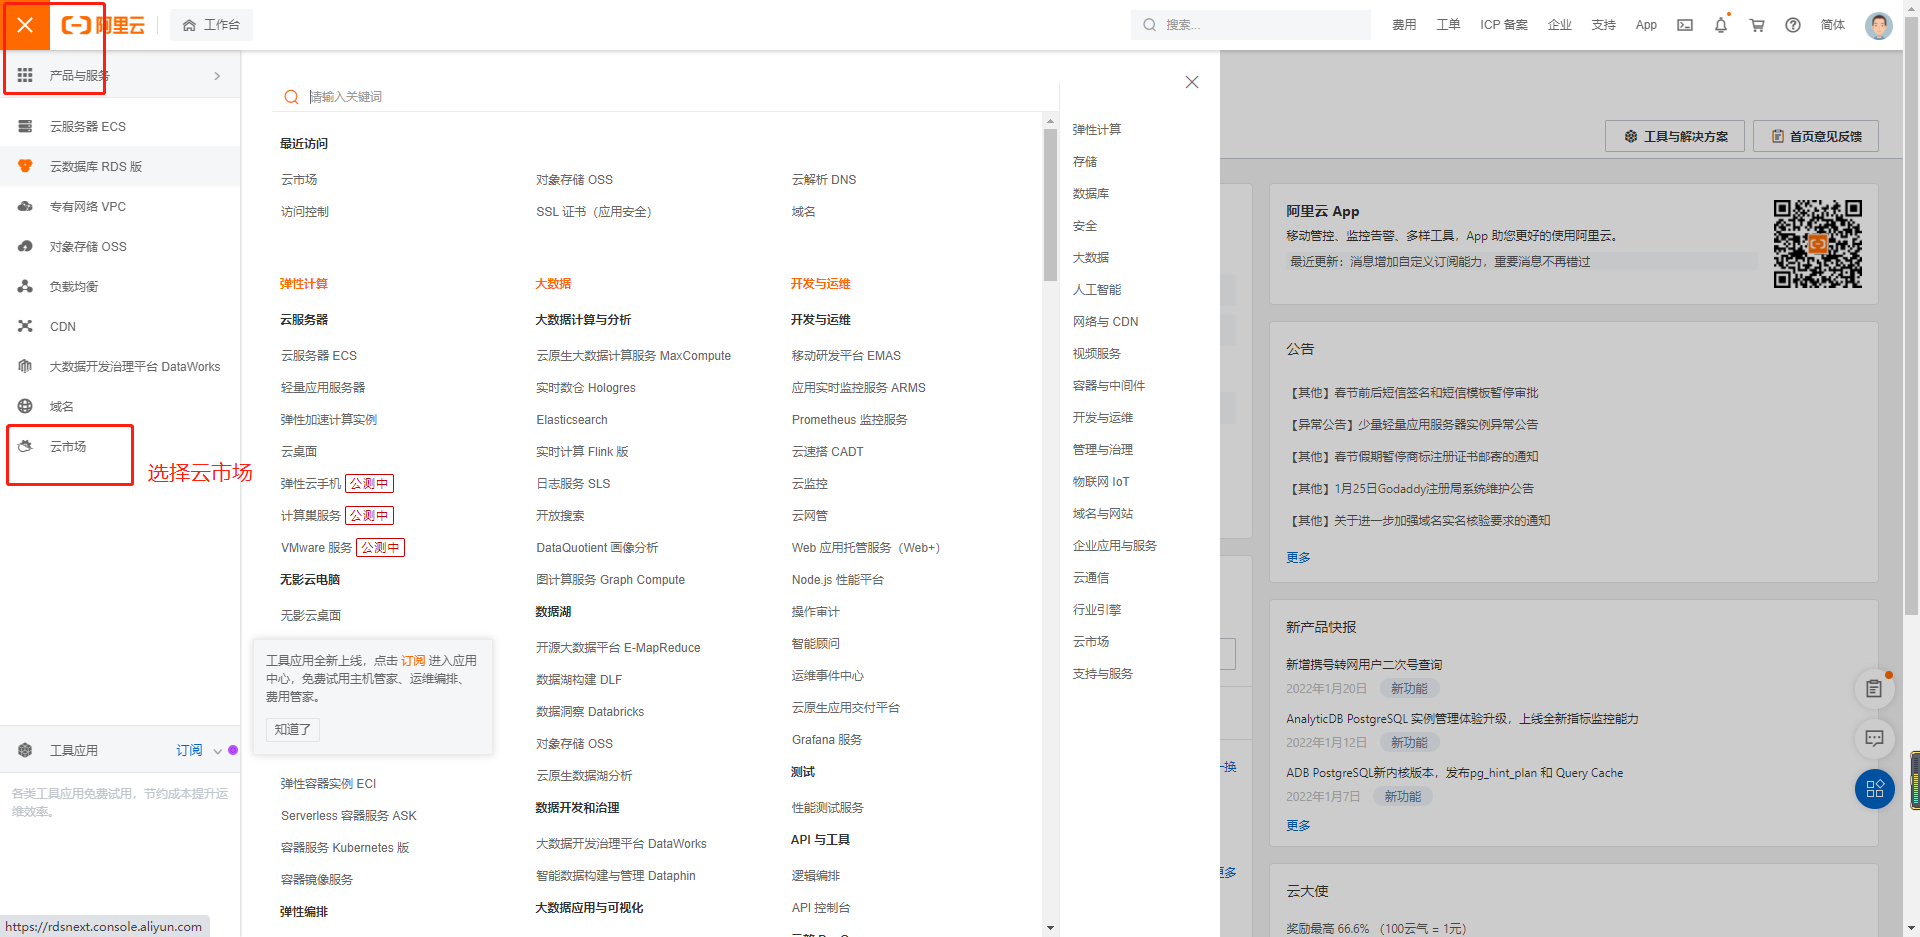Open the 企业 top menu

[1560, 25]
